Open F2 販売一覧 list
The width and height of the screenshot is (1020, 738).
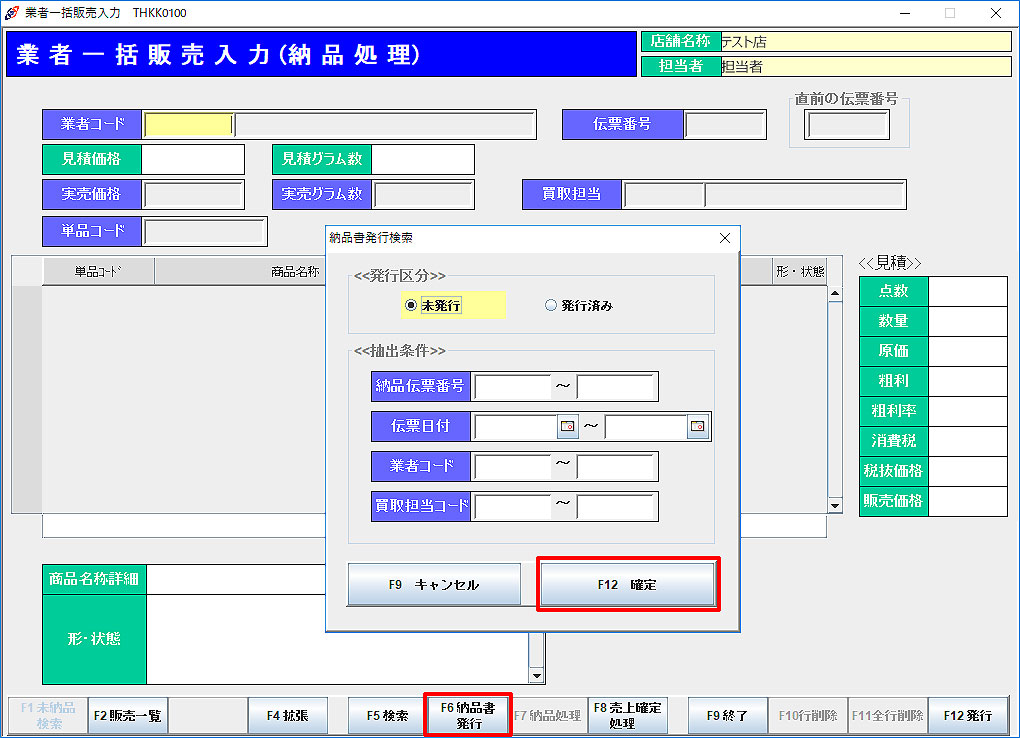[x=128, y=716]
